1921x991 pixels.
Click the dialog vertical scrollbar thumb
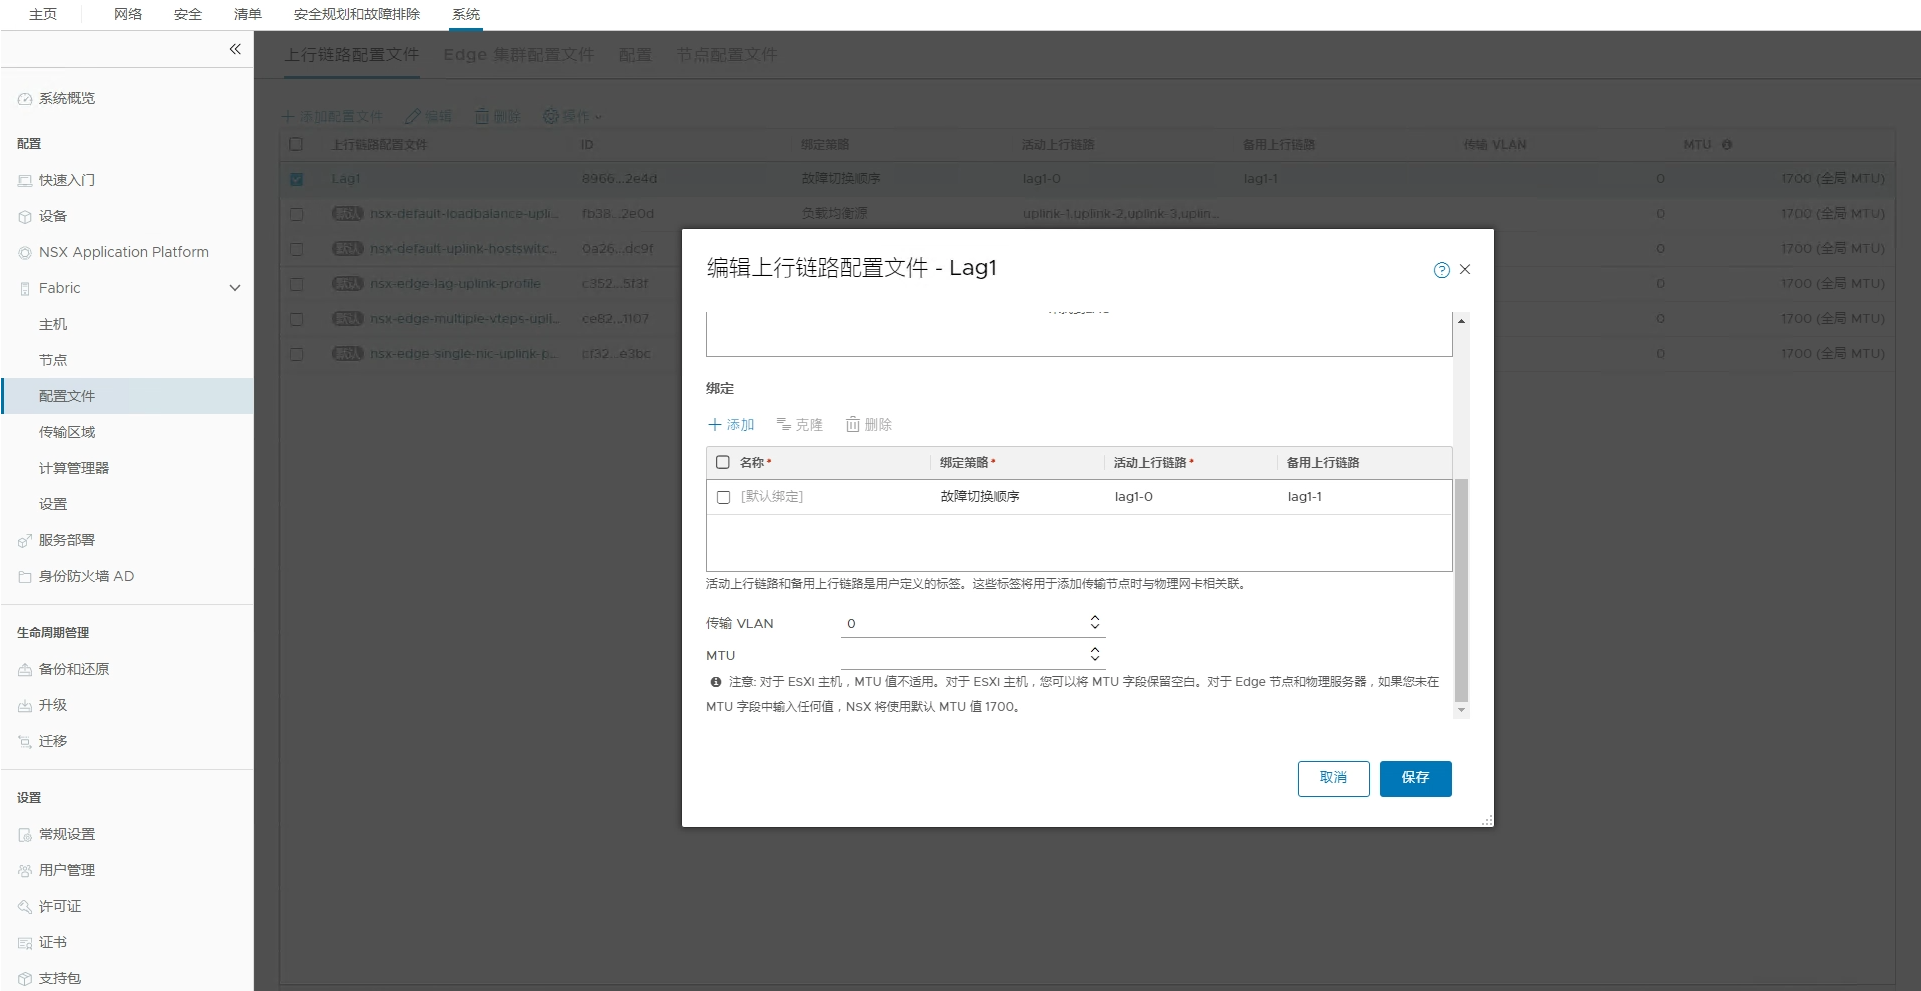click(1461, 590)
